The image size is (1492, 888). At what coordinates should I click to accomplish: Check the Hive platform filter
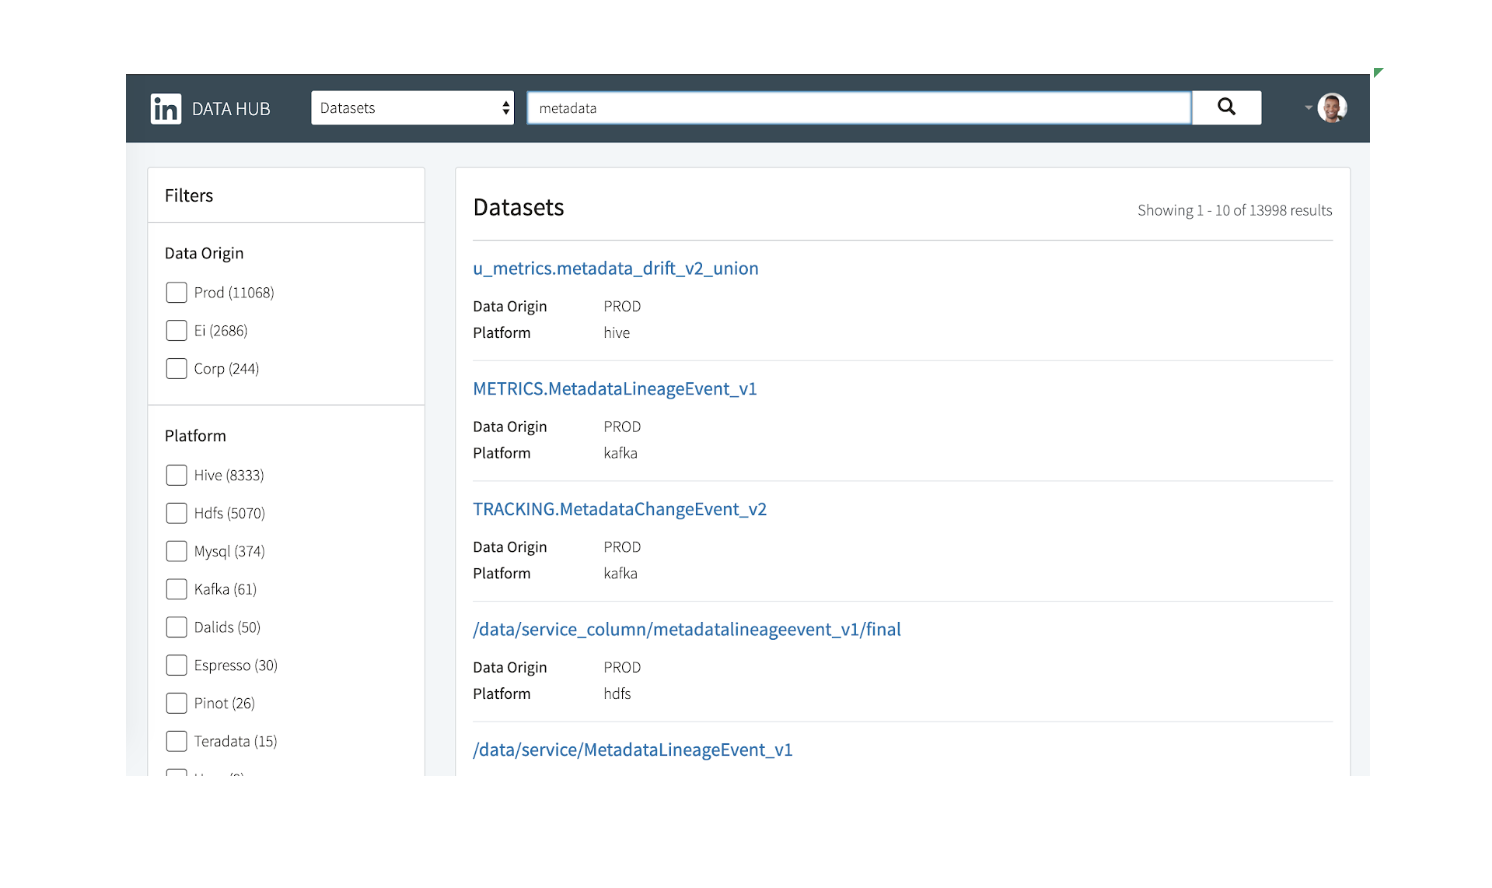pyautogui.click(x=176, y=474)
